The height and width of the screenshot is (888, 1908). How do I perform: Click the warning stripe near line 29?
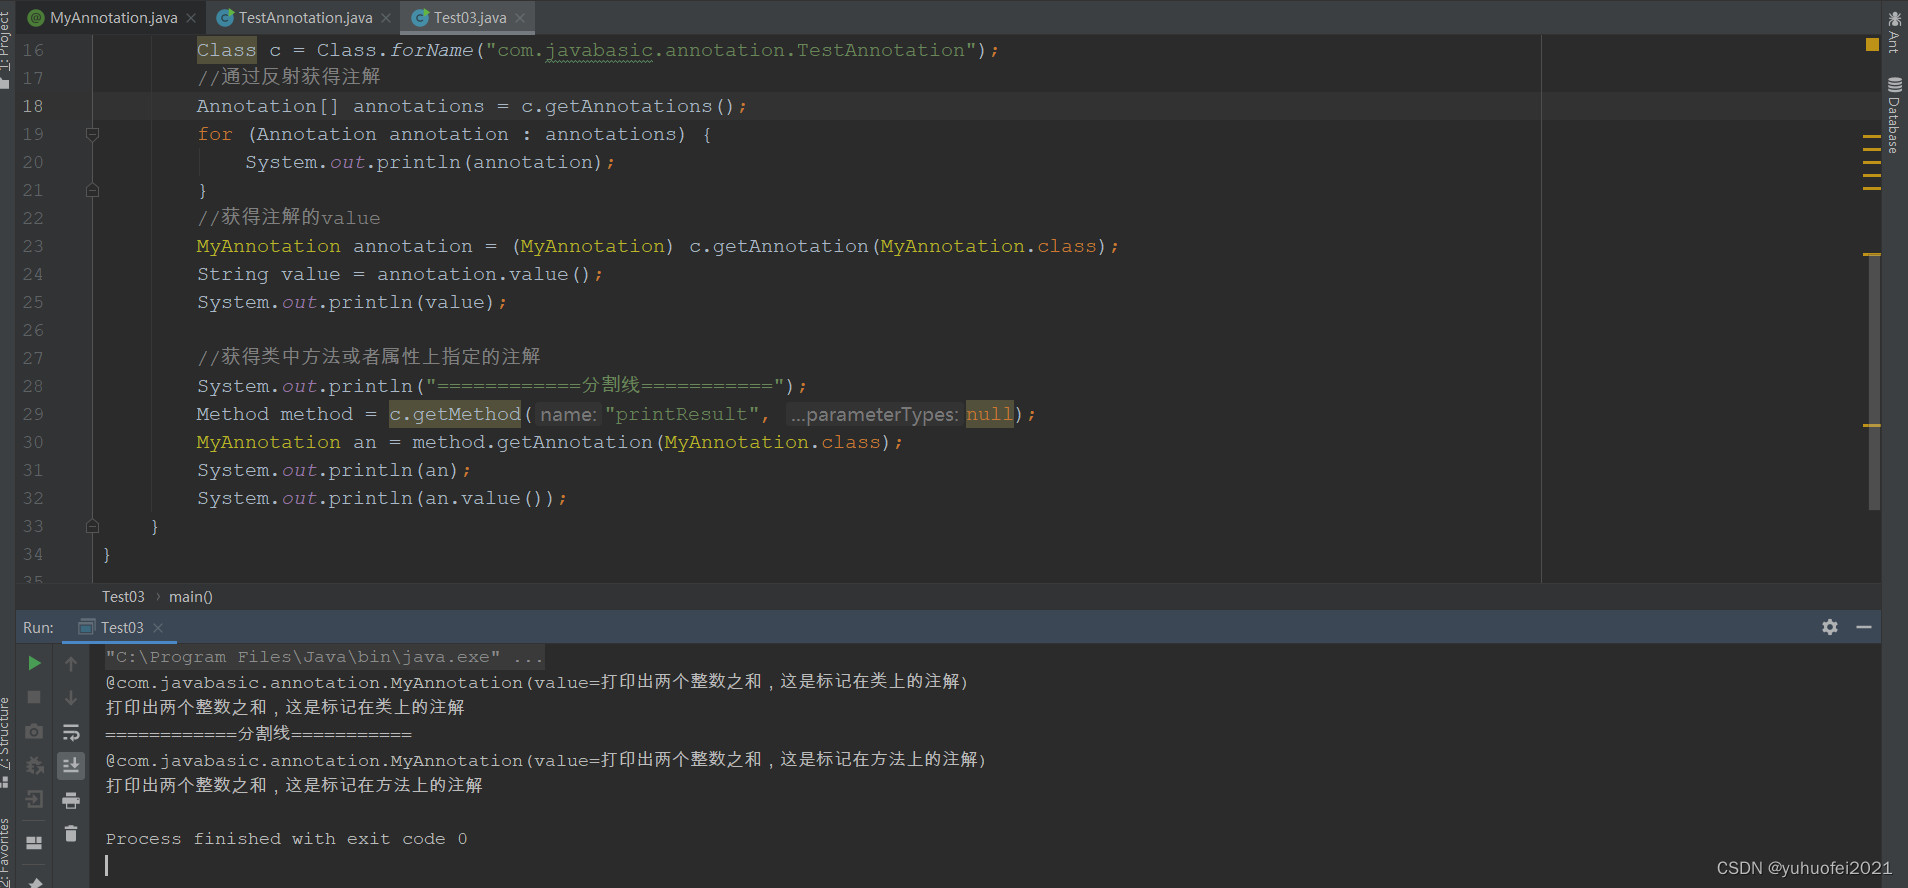pyautogui.click(x=1872, y=426)
